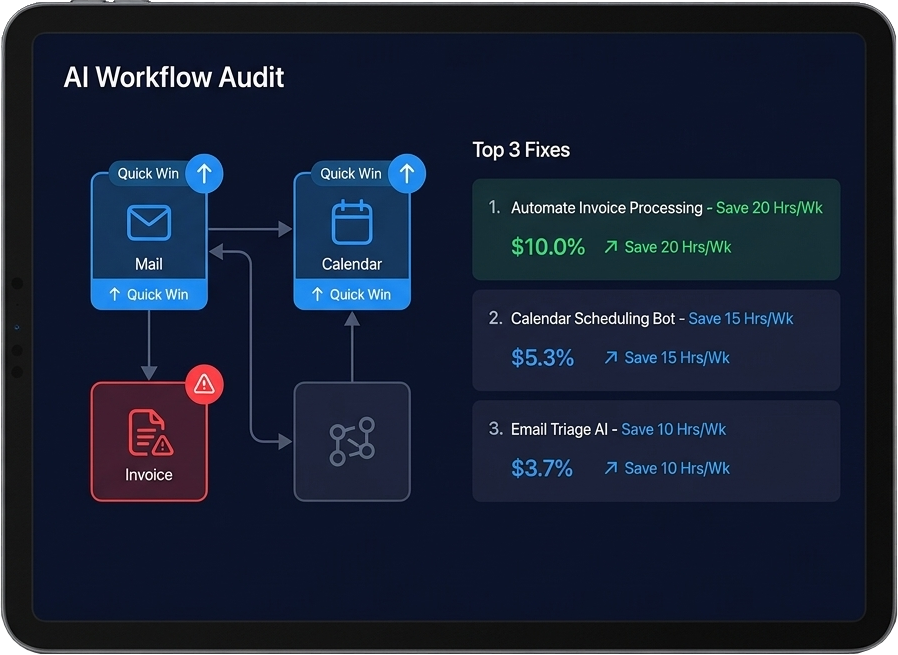This screenshot has height=655, width=898.
Task: Click trend arrow beside Save 10 Hrs/Wk
Action: pyautogui.click(x=611, y=468)
